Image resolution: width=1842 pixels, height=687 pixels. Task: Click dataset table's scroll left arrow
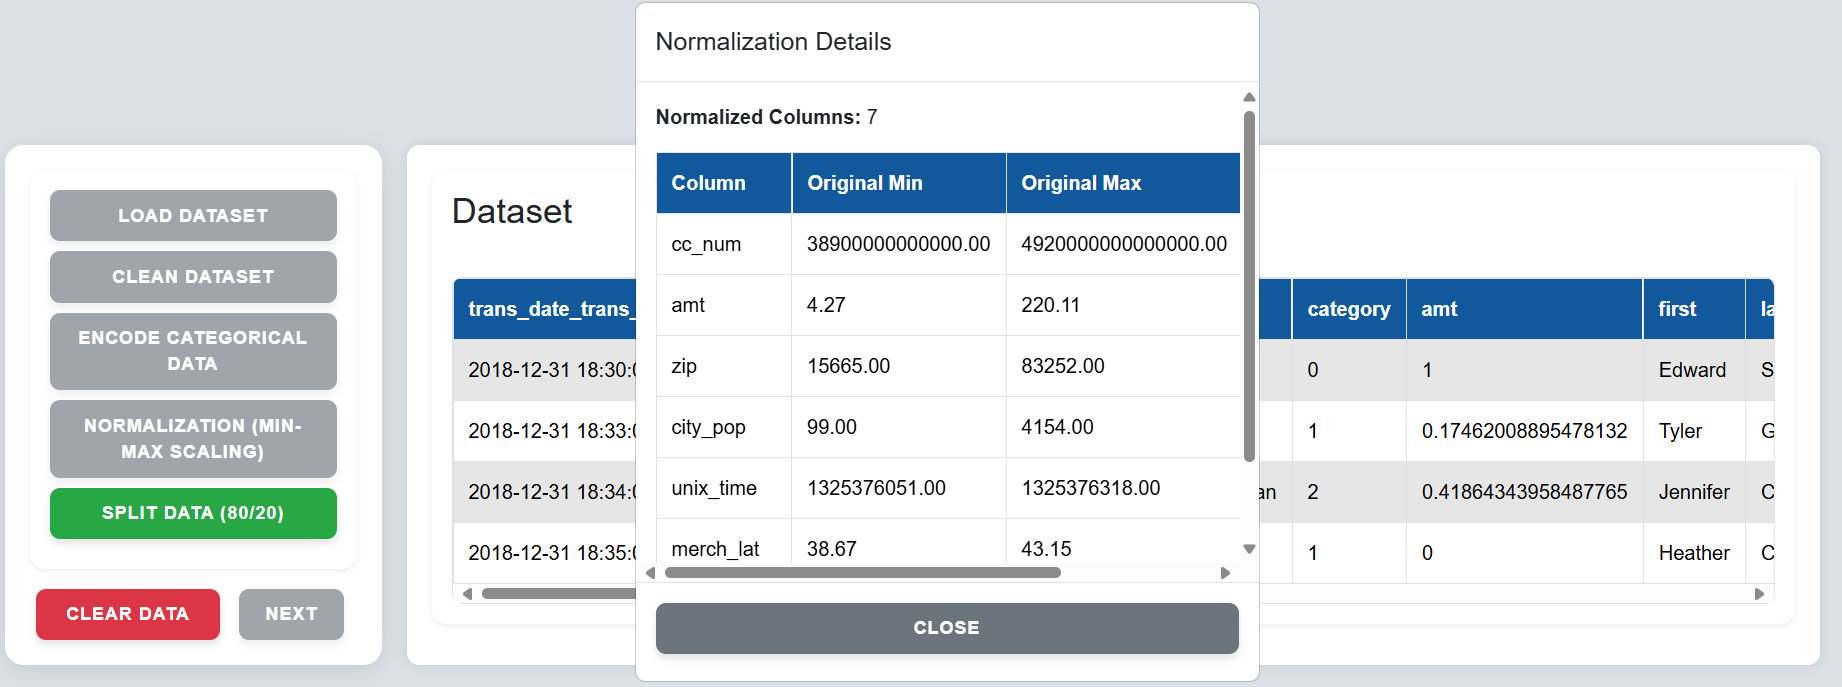[x=467, y=594]
